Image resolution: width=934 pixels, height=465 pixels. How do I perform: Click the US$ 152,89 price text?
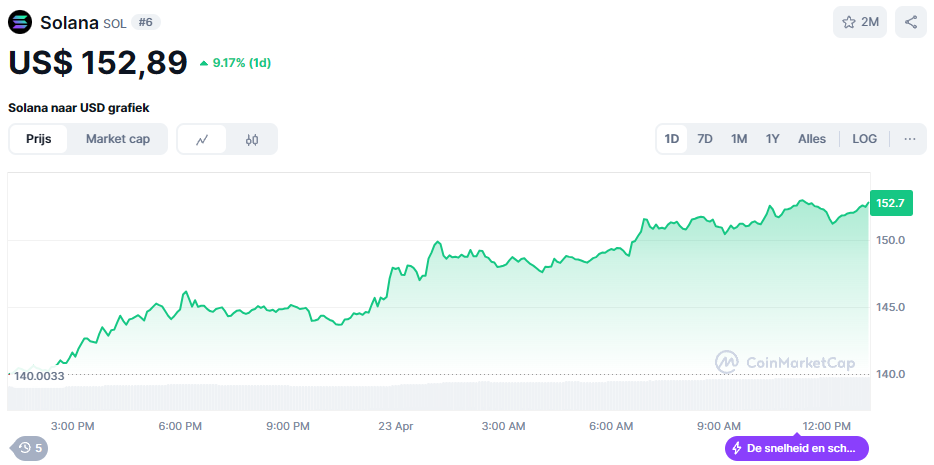[x=98, y=63]
